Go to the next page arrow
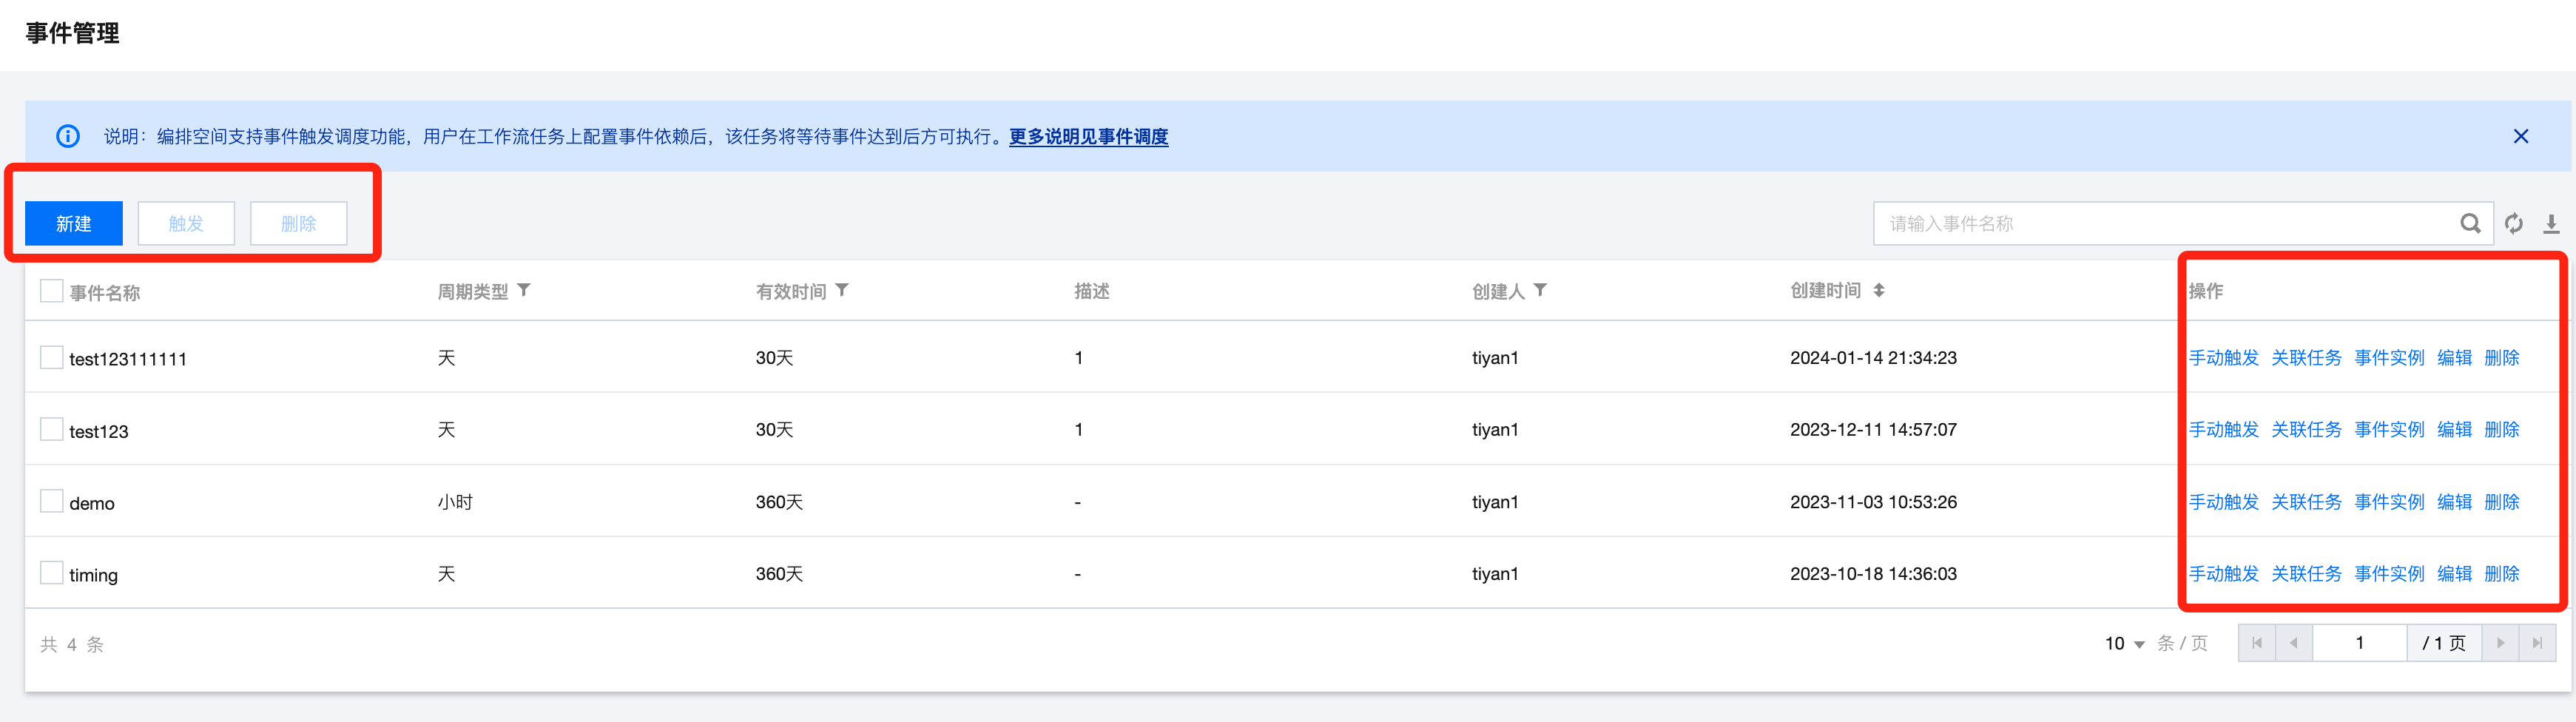This screenshot has height=722, width=2576. [x=2500, y=643]
